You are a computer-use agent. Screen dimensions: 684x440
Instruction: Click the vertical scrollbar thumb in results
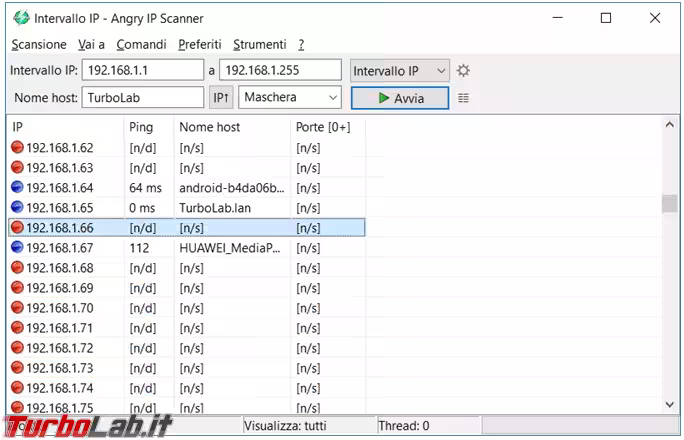click(669, 204)
